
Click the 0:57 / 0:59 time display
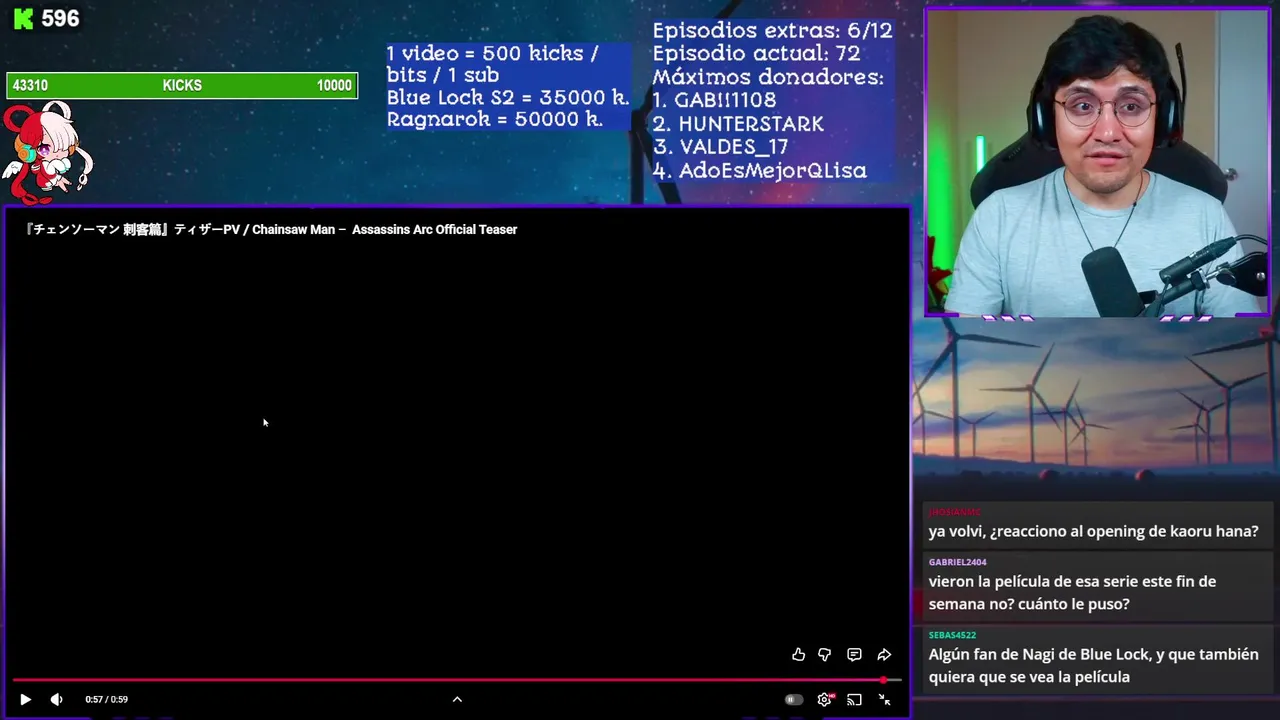coord(106,700)
